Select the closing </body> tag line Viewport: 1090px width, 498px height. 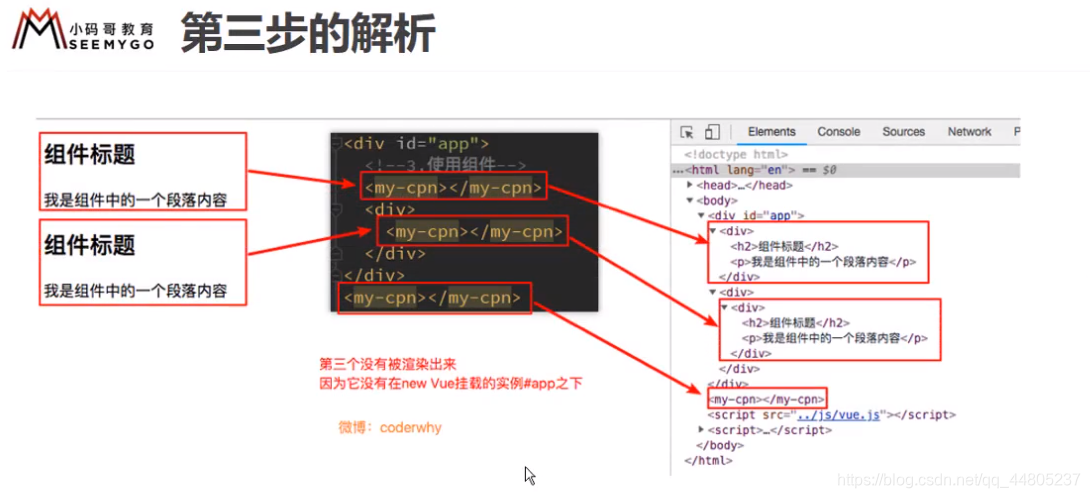tap(719, 445)
